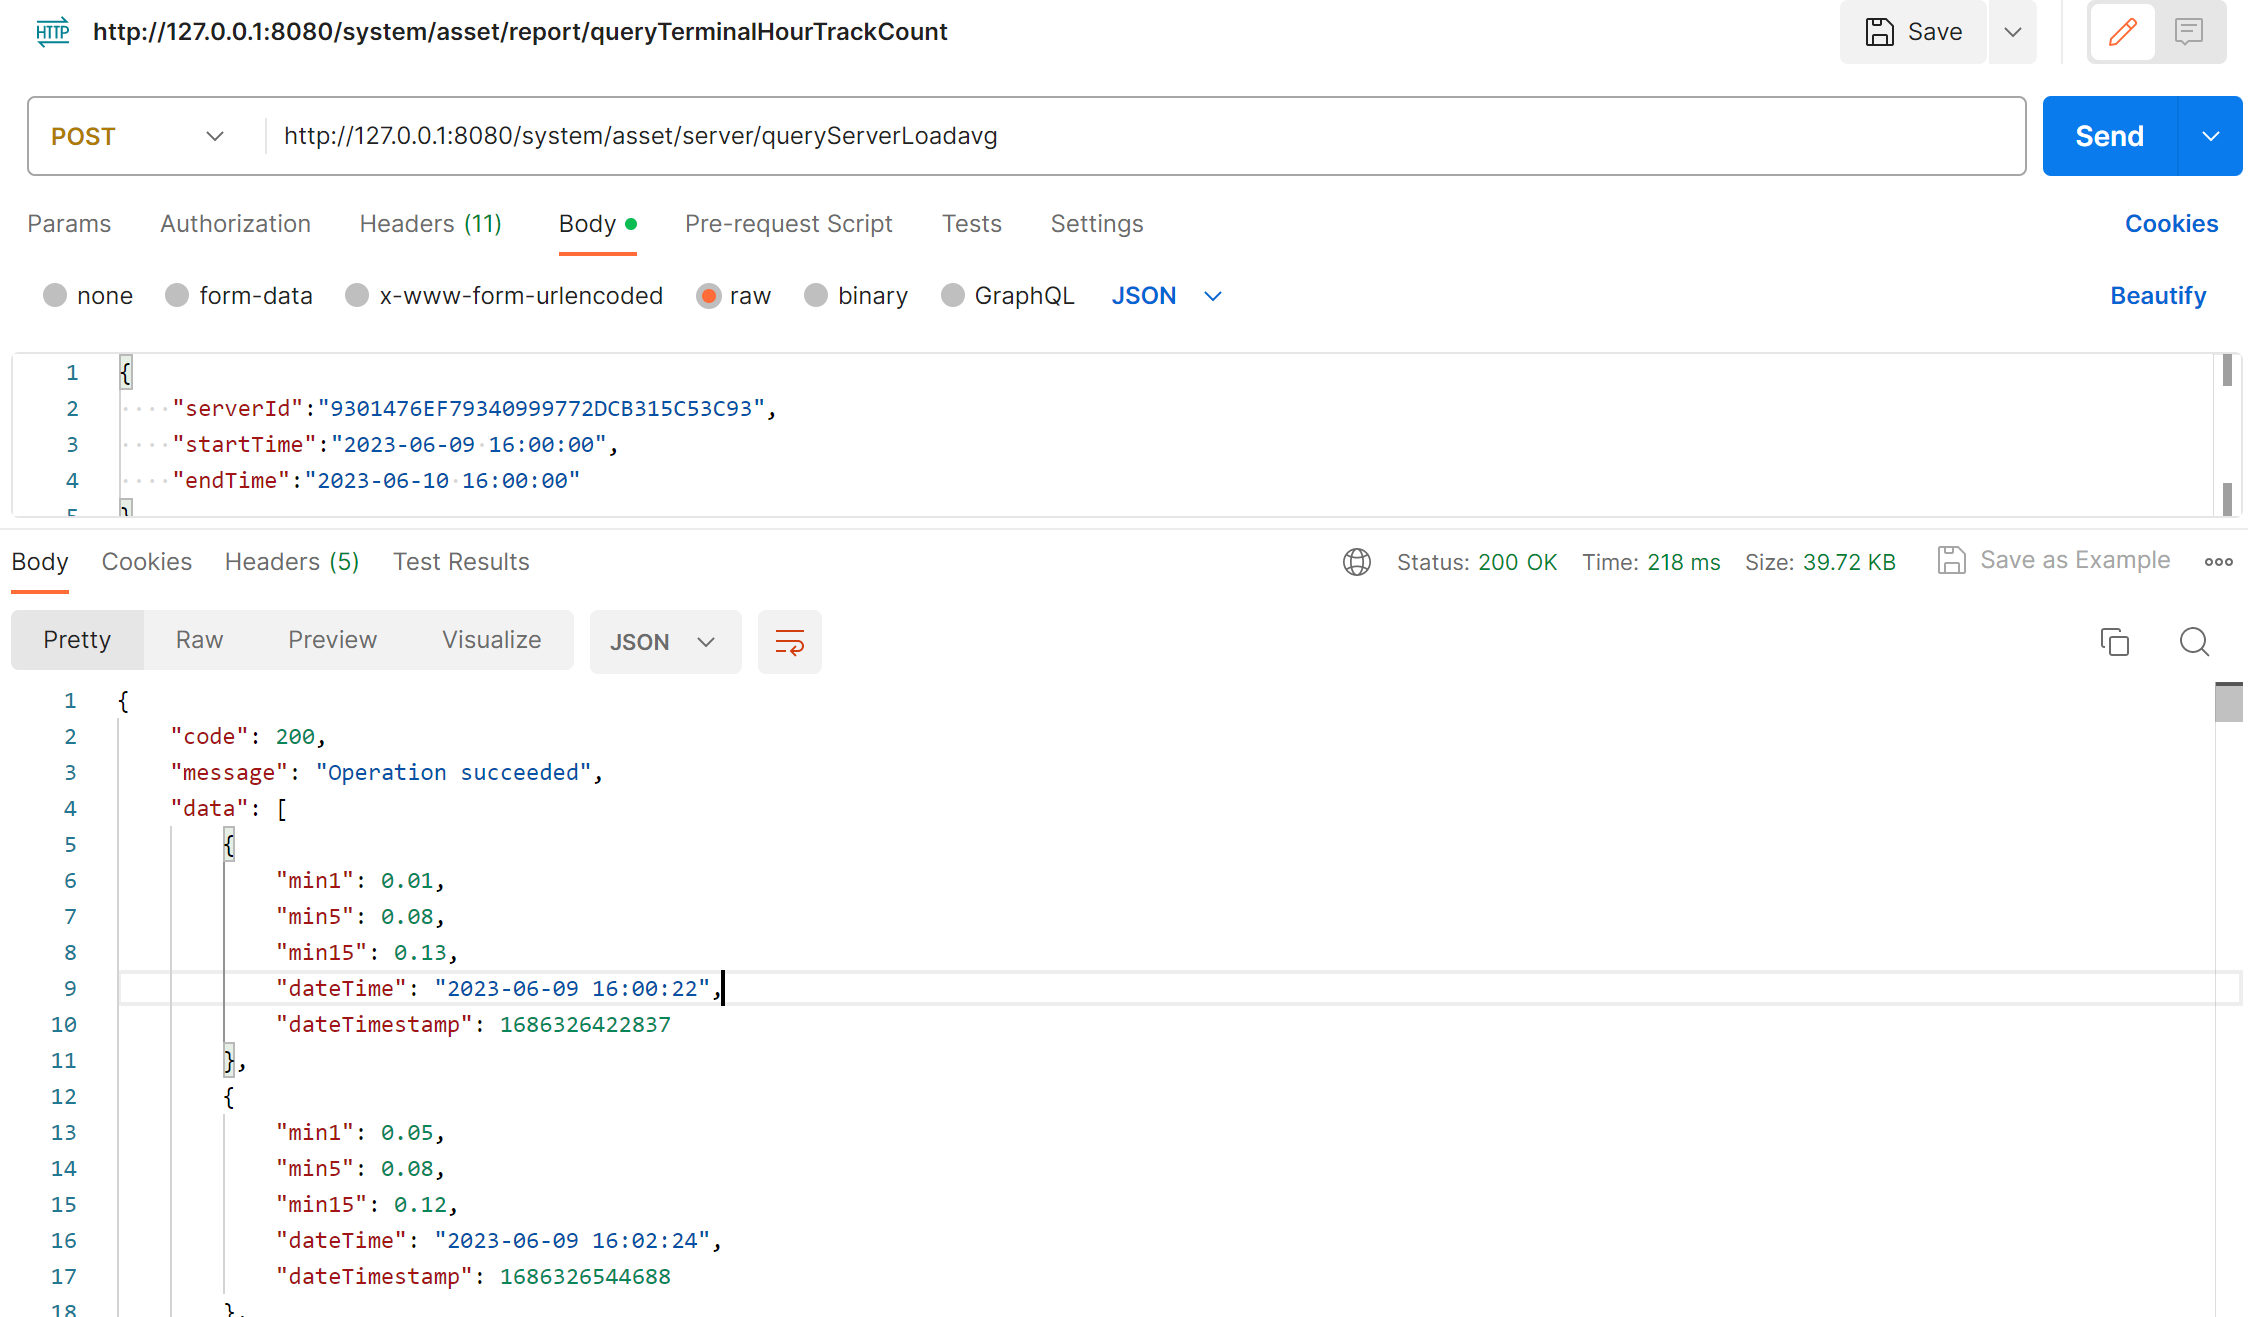This screenshot has width=2248, height=1317.
Task: Click the Beautify link
Action: [2157, 296]
